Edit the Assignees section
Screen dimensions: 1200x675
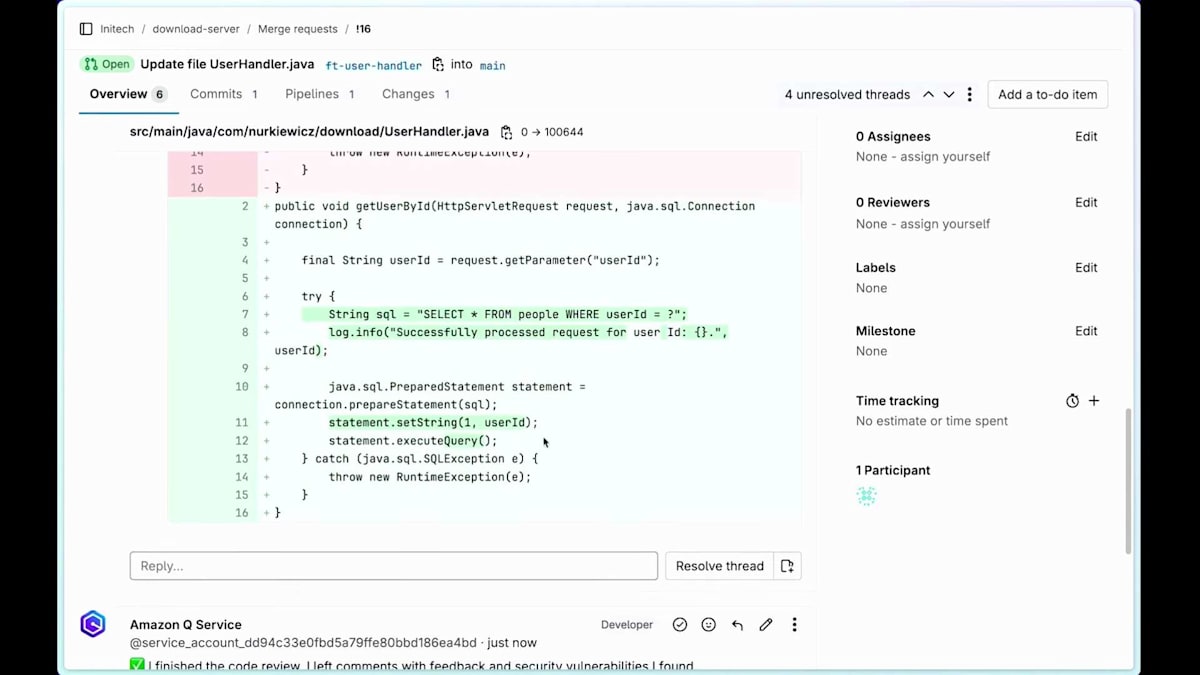[x=1086, y=136]
